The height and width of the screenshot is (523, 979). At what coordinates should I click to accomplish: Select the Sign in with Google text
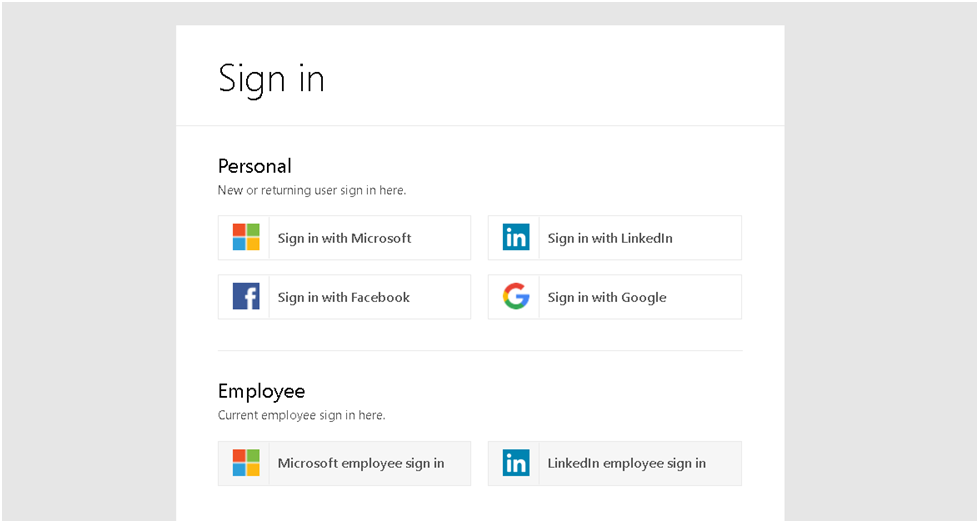[x=607, y=298]
